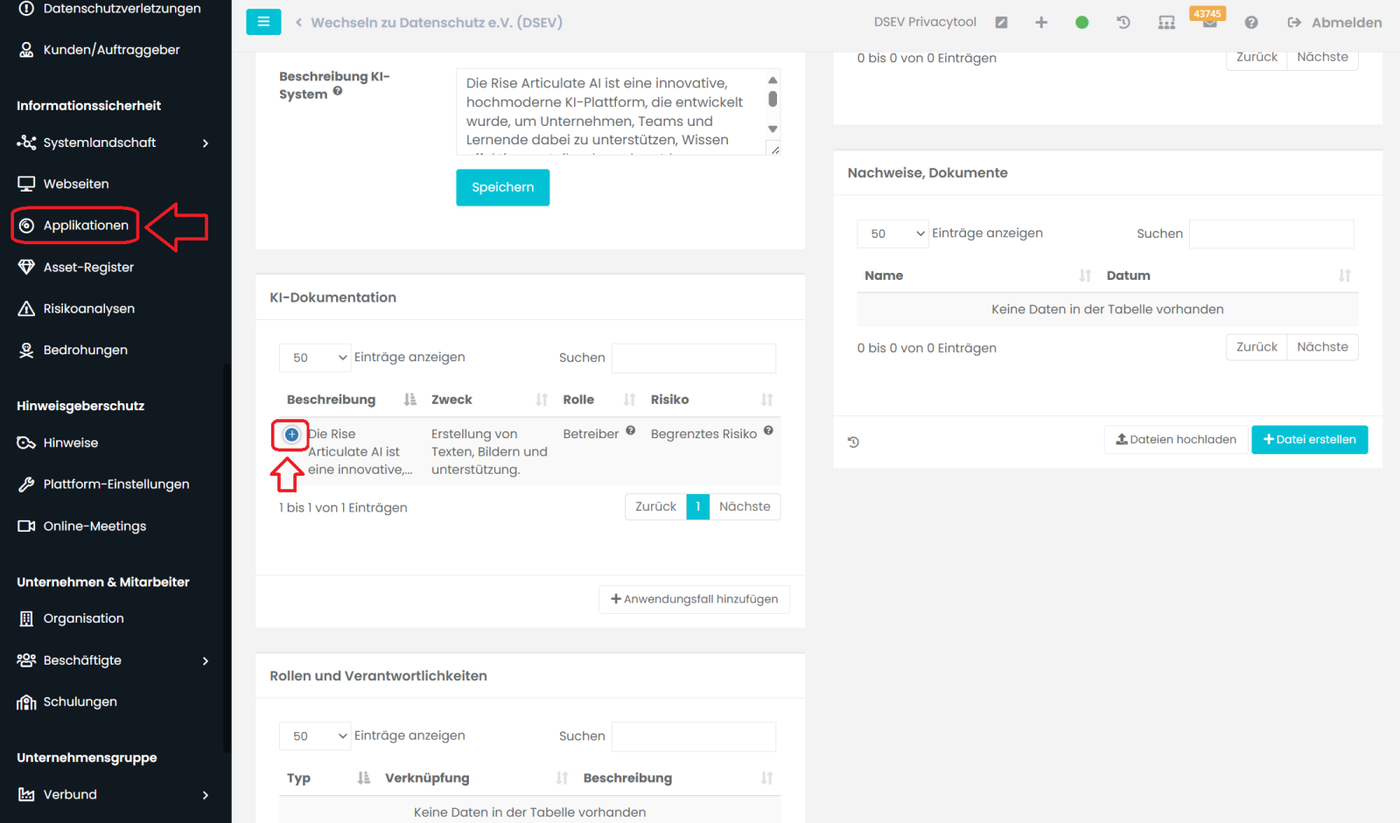The image size is (1400, 823).
Task: Click Anwendungsfall hinzufügen button
Action: tap(694, 599)
